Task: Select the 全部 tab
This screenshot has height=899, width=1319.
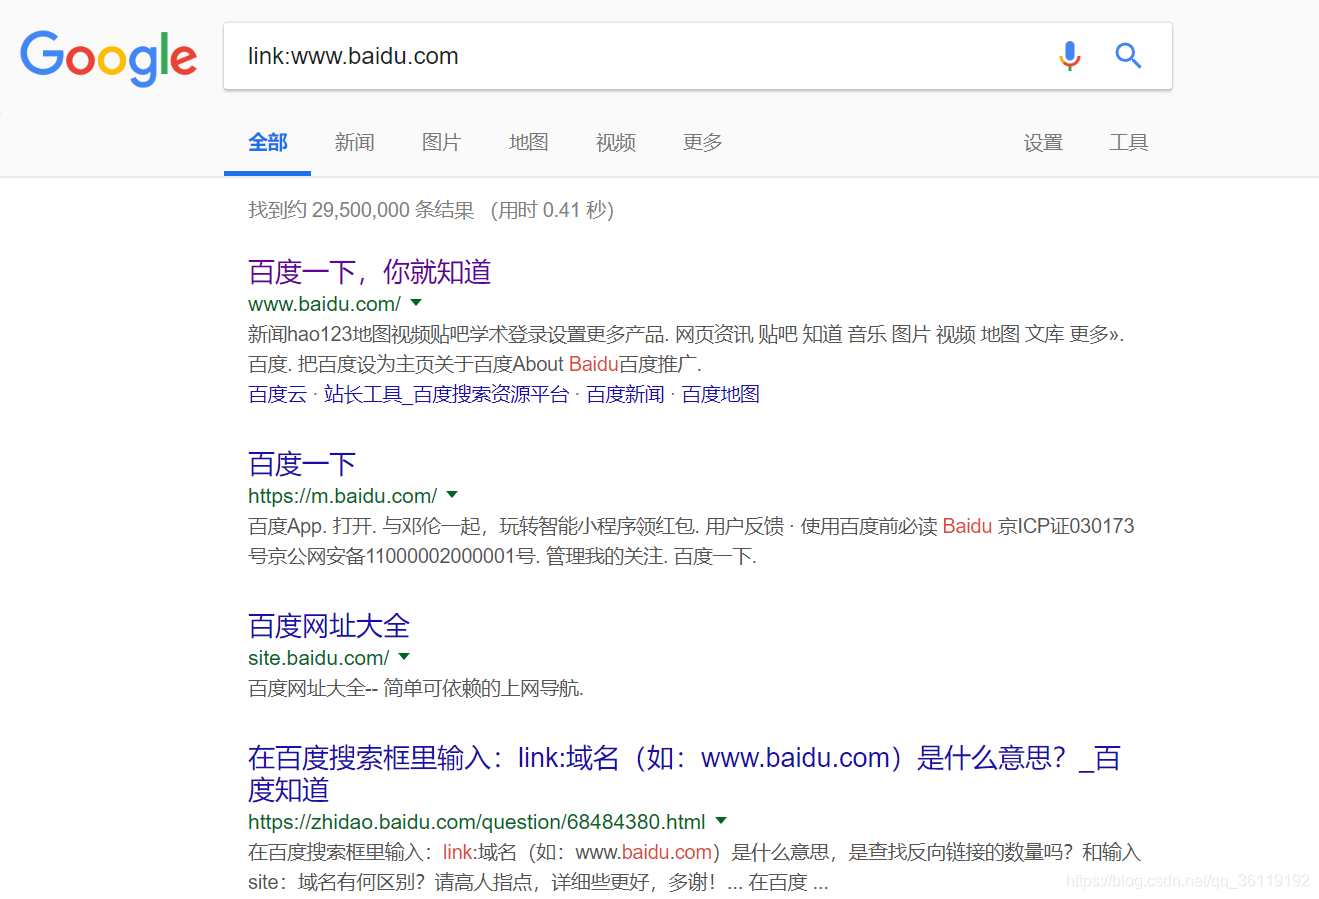Action: pos(268,143)
